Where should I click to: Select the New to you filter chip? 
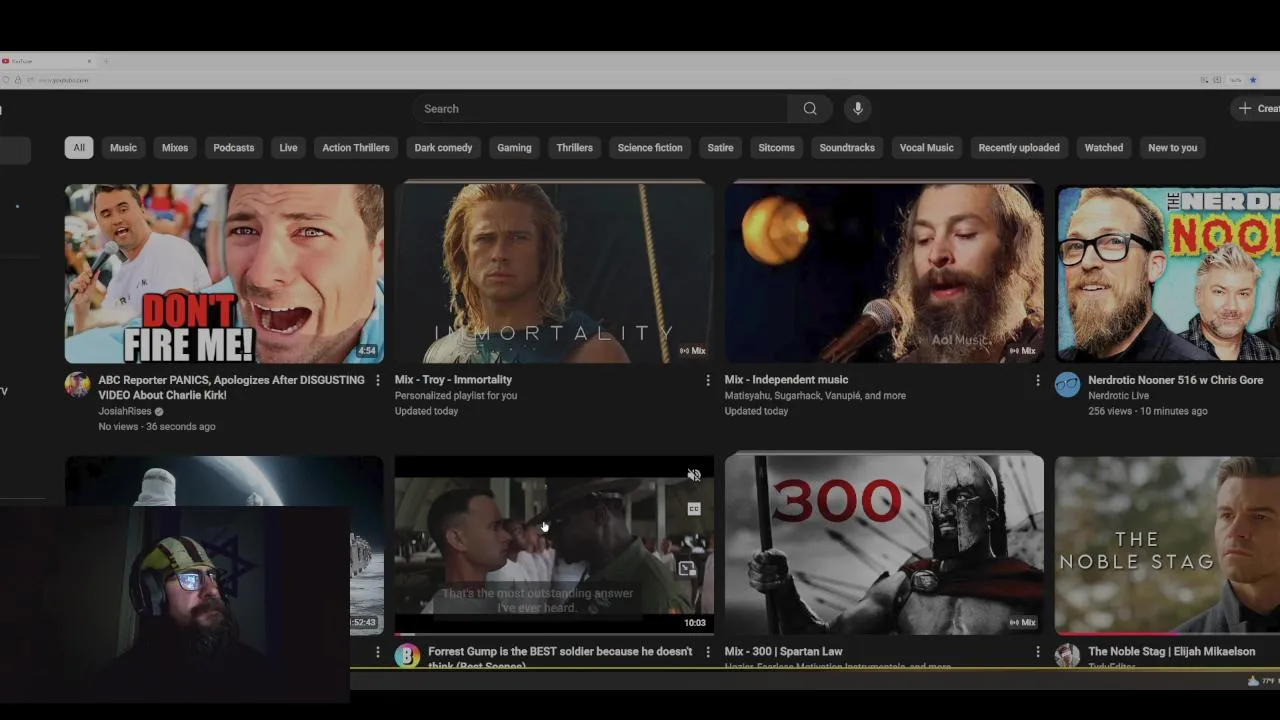point(1172,148)
